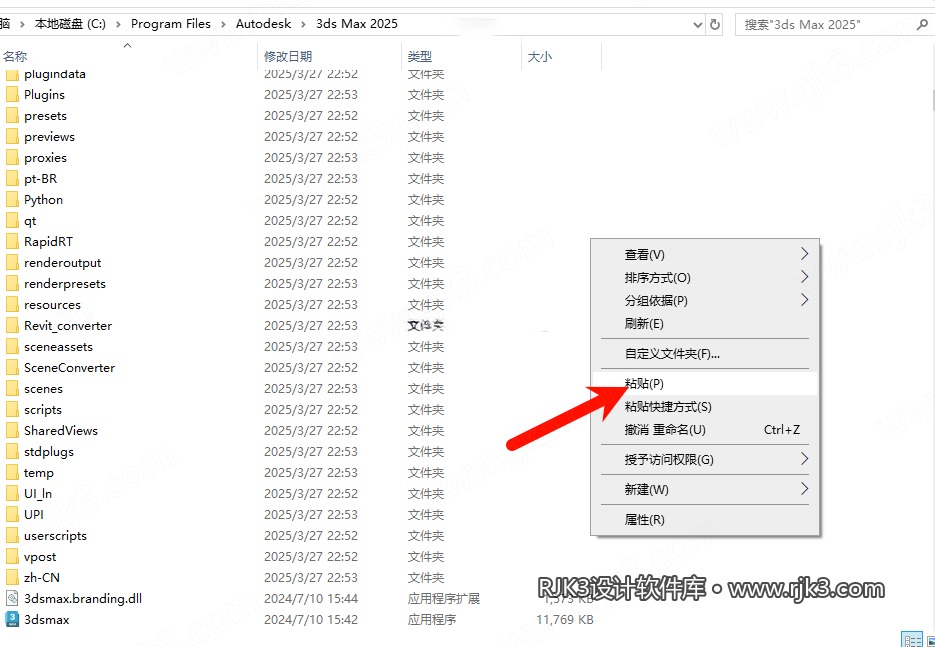Click the resources folder icon
The height and width of the screenshot is (647, 935).
[x=12, y=305]
